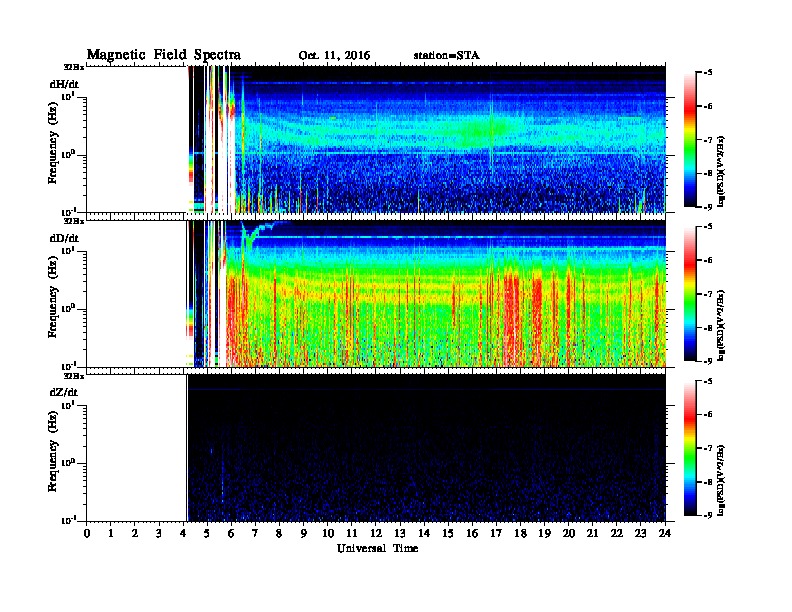Click the hour "9" tick label
This screenshot has height=612, width=792.
point(304,533)
